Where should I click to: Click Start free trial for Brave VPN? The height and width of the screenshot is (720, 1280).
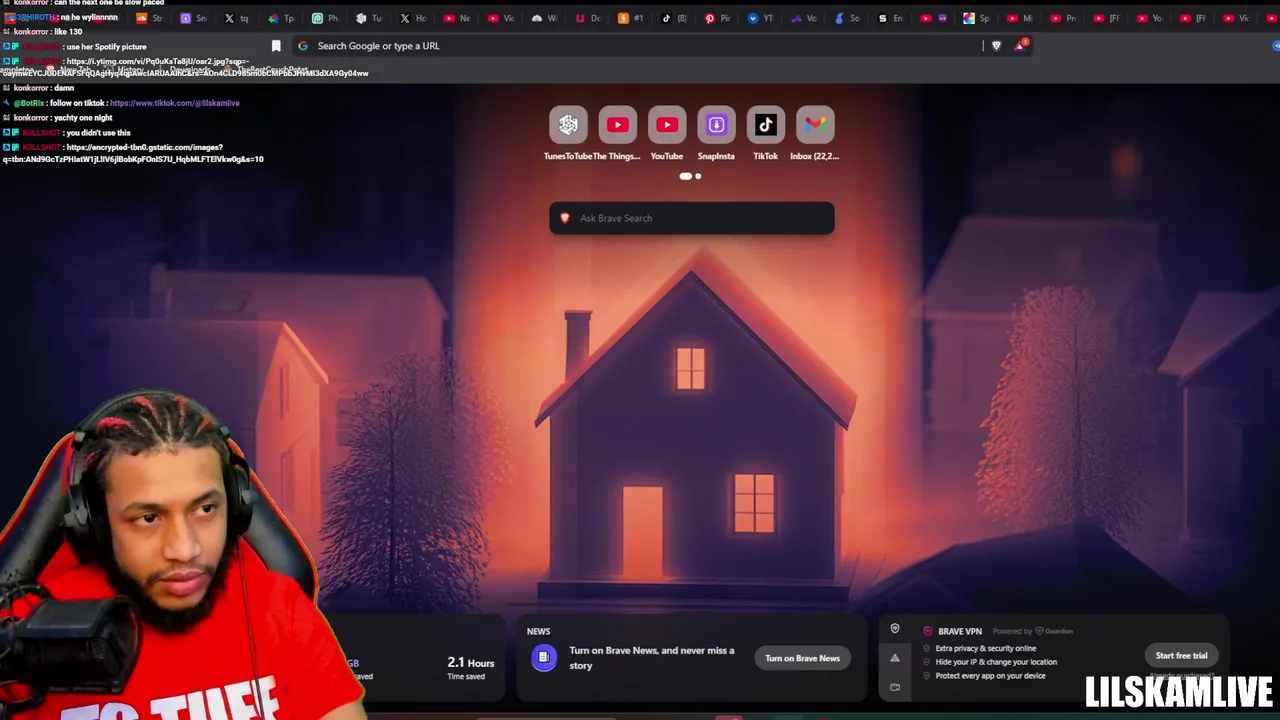point(1181,656)
